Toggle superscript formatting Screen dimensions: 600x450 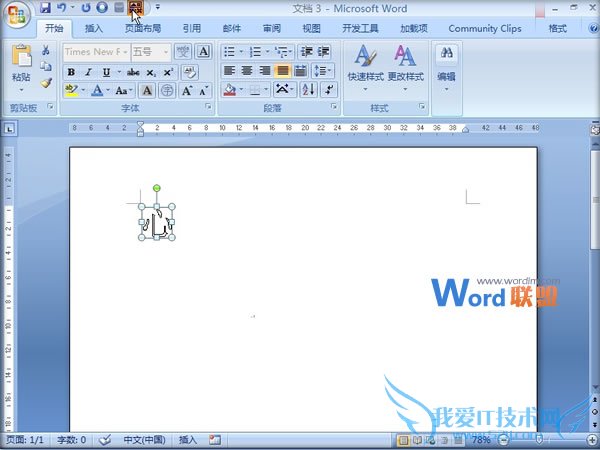(x=168, y=72)
